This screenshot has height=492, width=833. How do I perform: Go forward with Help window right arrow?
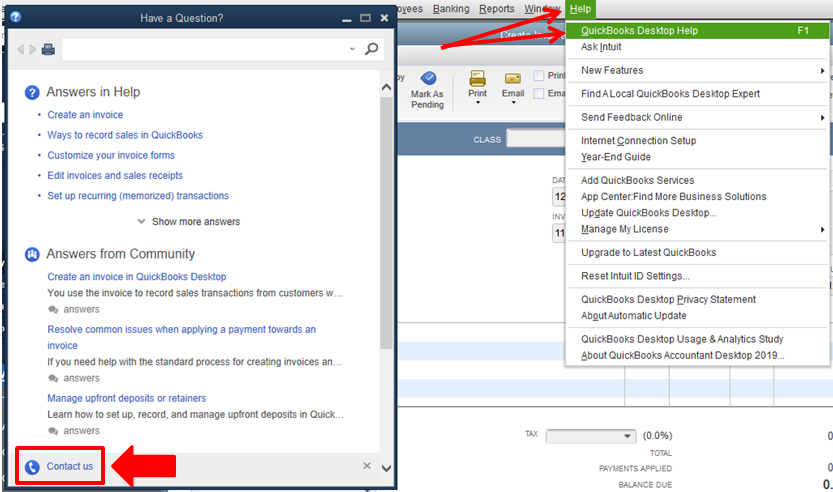[x=33, y=49]
